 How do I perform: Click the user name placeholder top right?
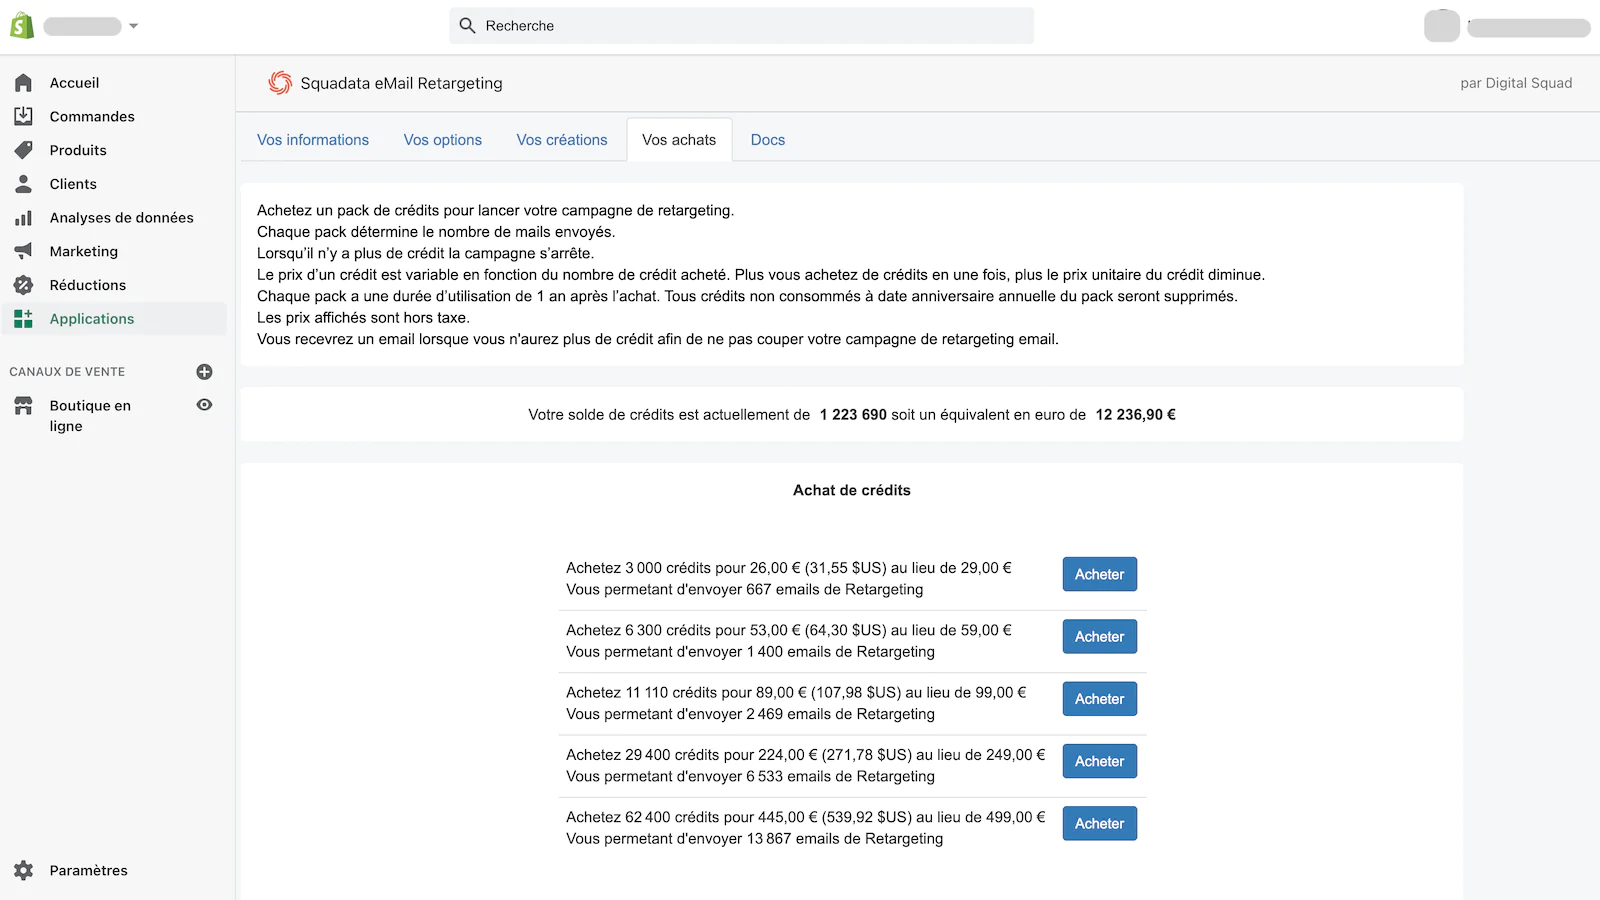1529,28
